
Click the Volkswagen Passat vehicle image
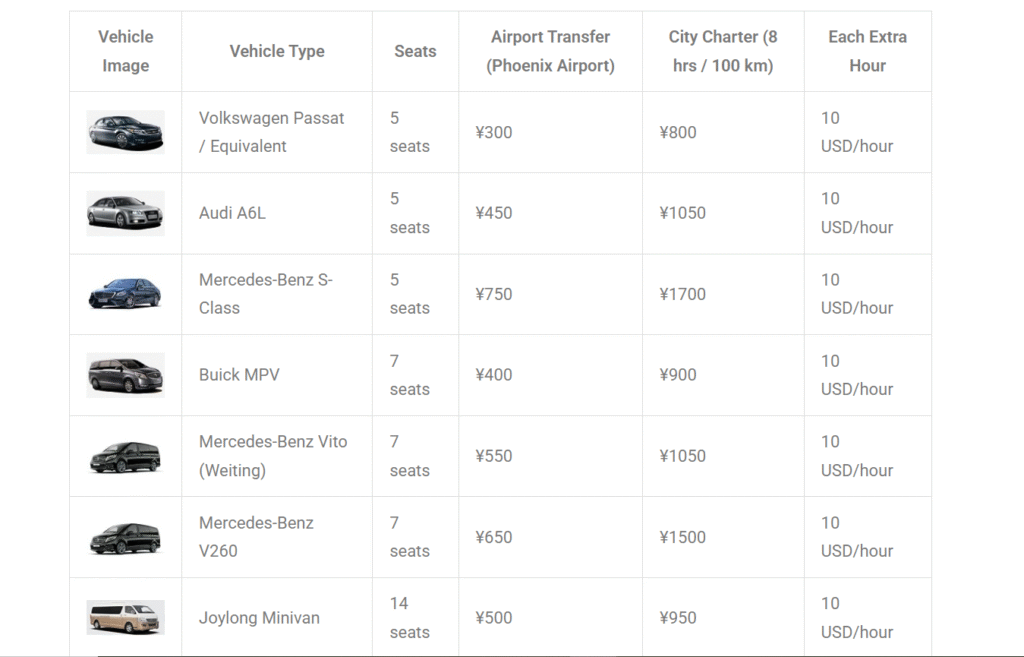click(125, 132)
